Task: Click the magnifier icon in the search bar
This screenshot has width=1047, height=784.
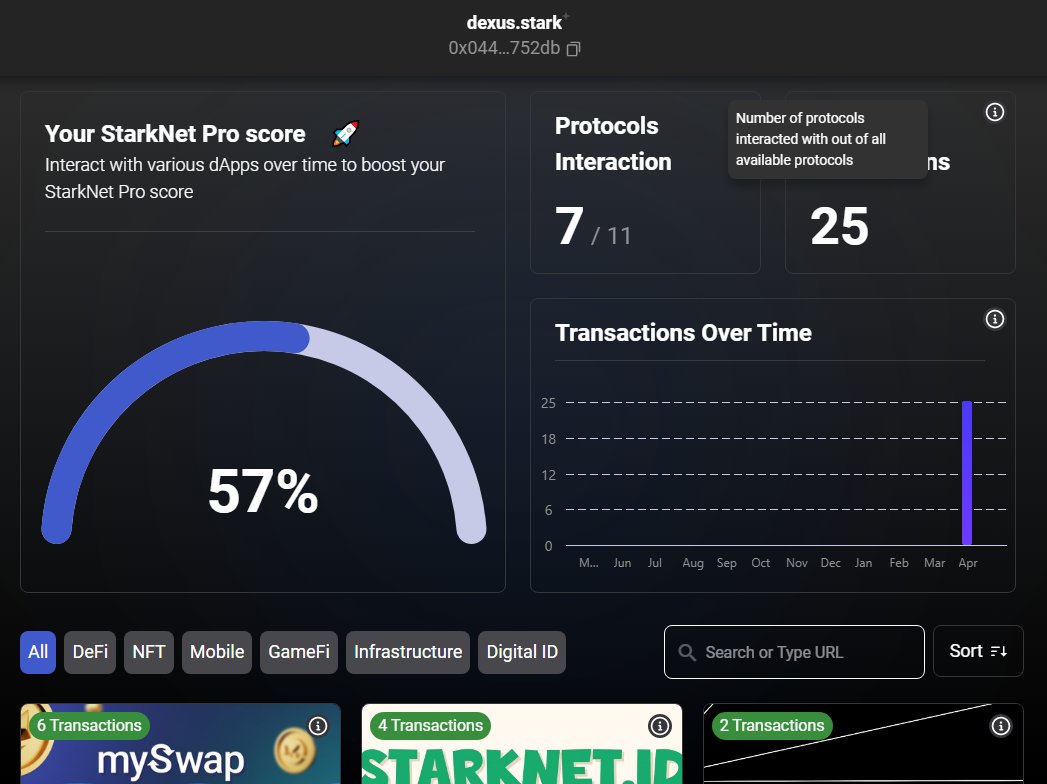Action: [x=687, y=652]
